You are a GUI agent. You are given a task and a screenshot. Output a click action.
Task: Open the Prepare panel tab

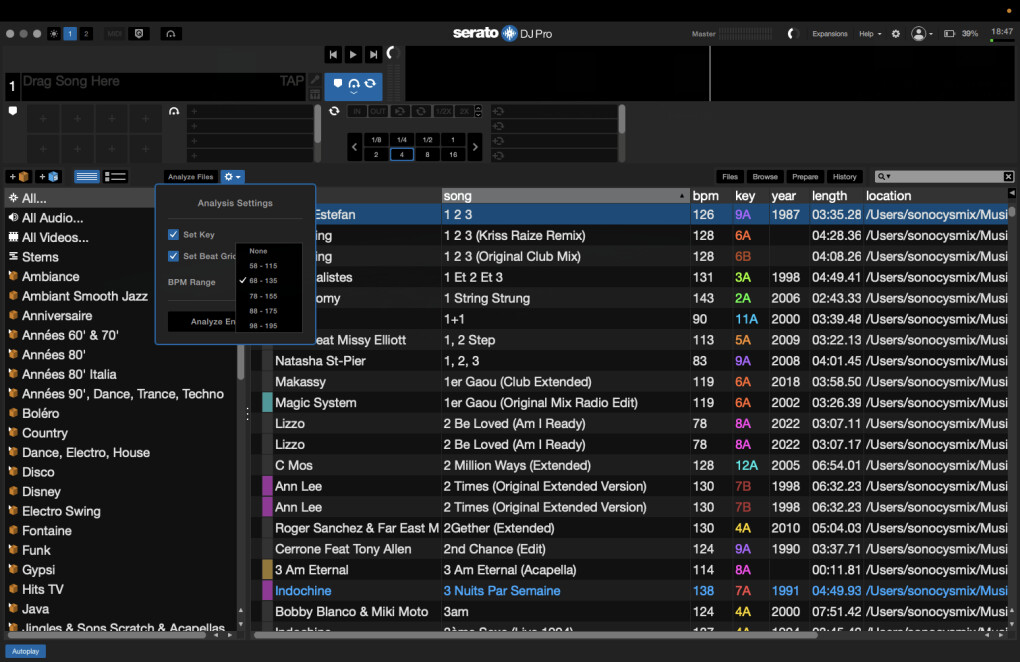pyautogui.click(x=805, y=177)
